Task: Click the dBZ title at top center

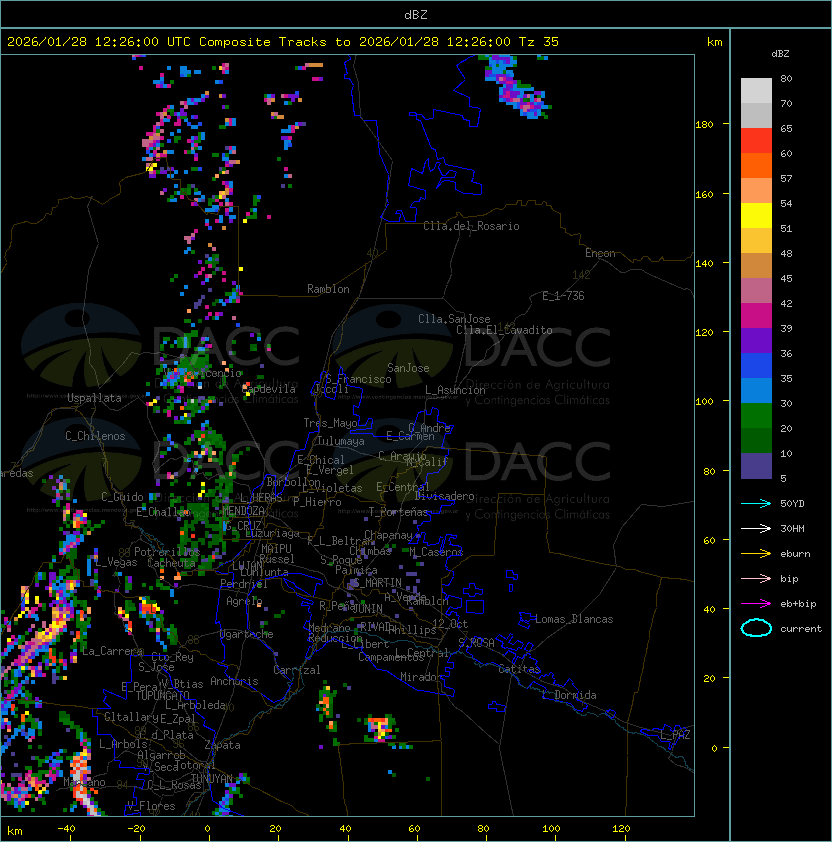Action: coord(416,14)
